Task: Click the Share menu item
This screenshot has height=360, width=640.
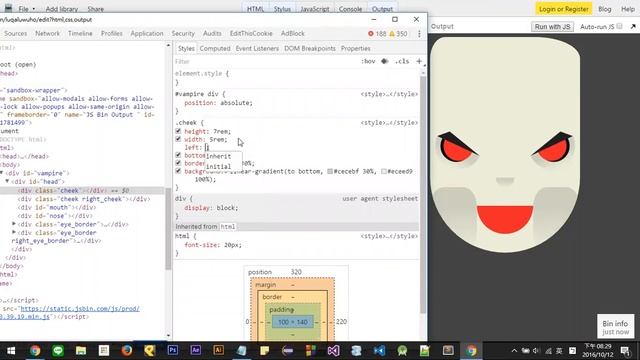Action: [96, 9]
